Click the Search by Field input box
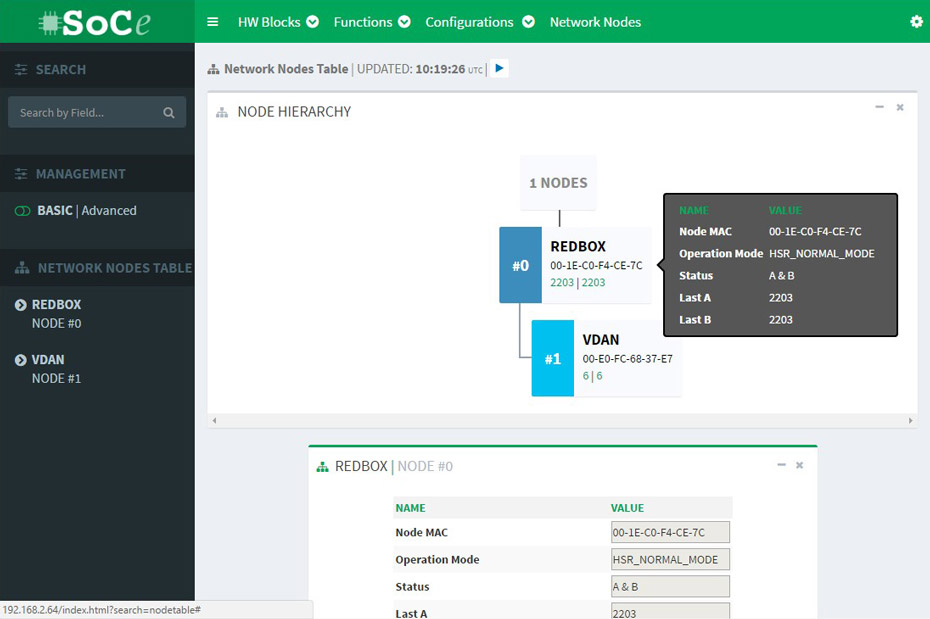This screenshot has width=930, height=619. pyautogui.click(x=85, y=113)
